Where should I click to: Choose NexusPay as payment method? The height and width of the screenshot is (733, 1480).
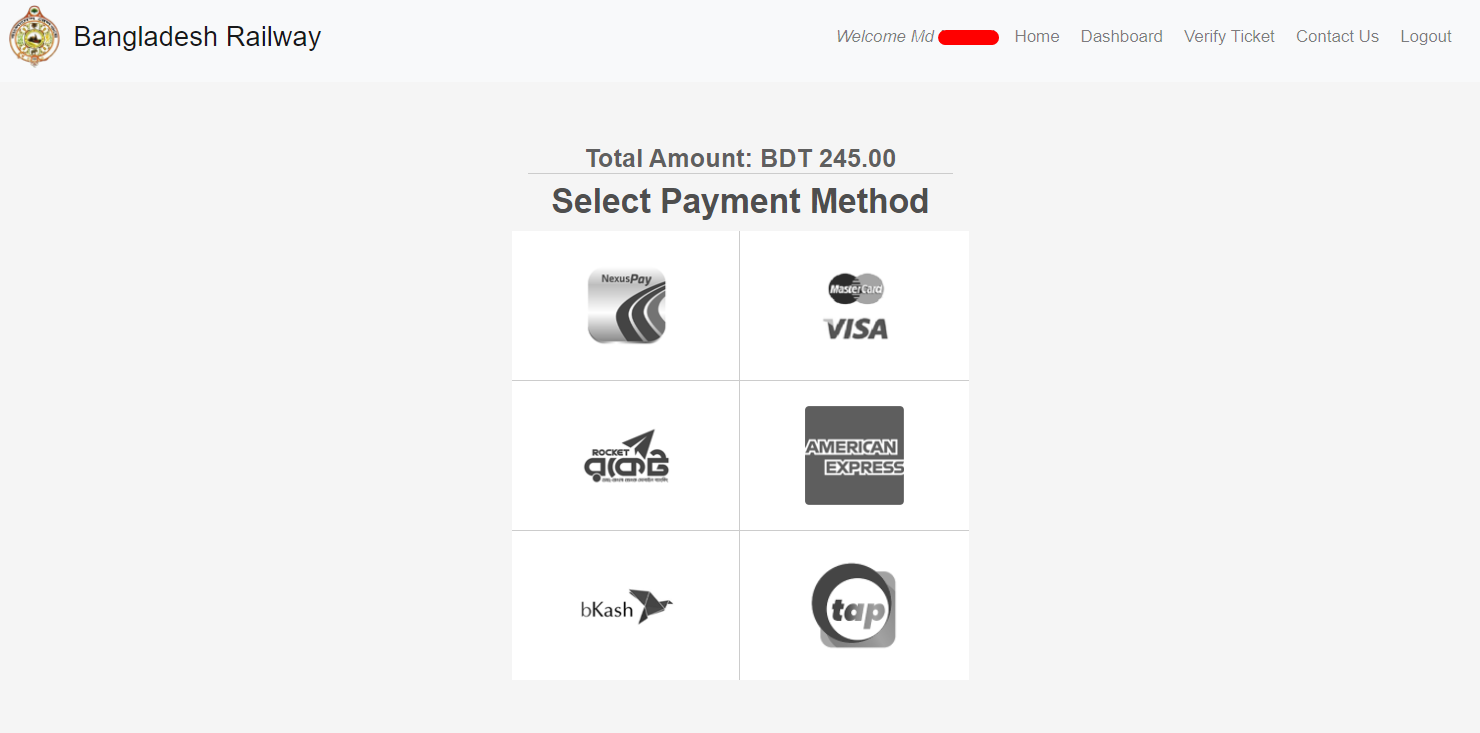(x=626, y=306)
